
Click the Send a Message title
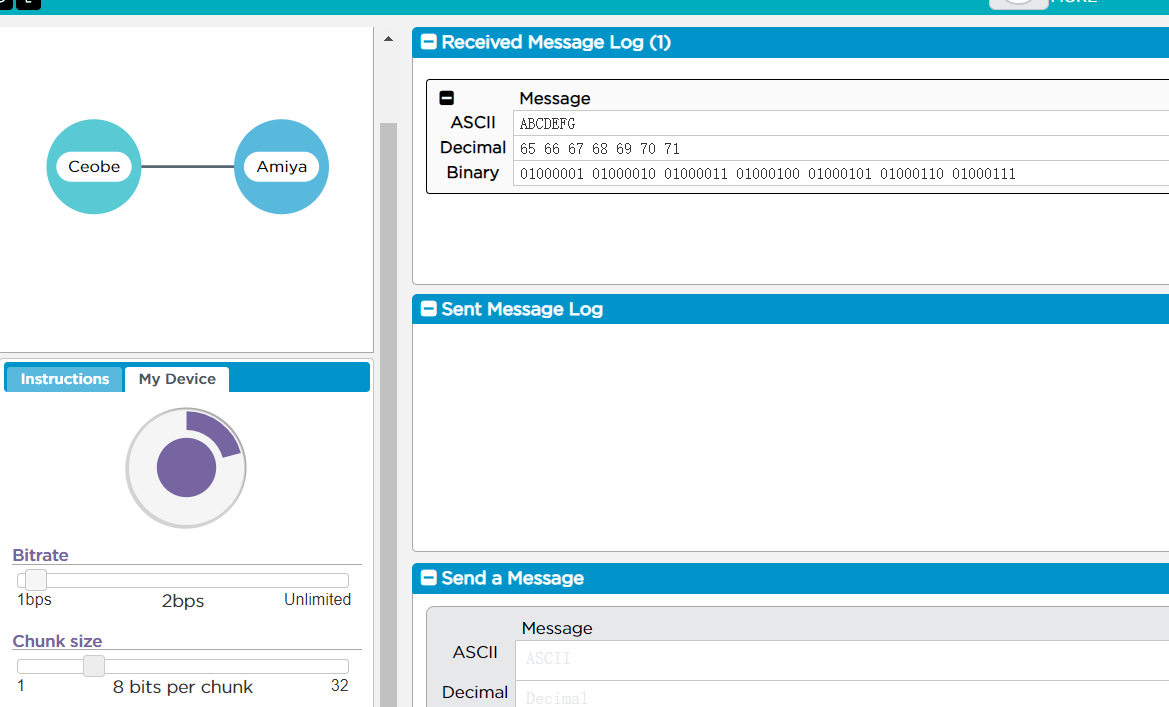[512, 578]
